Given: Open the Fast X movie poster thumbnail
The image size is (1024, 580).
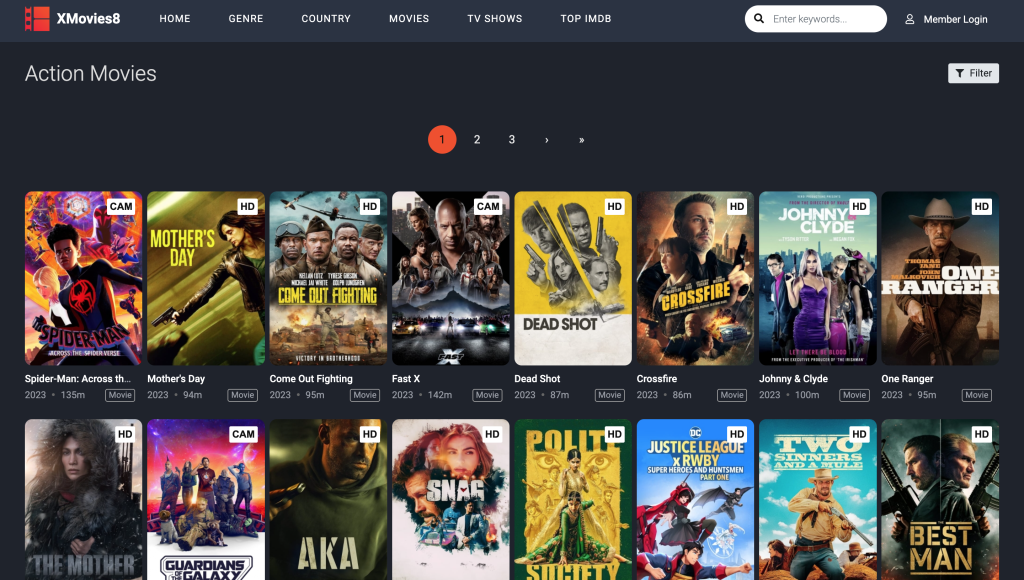Looking at the screenshot, I should 450,278.
